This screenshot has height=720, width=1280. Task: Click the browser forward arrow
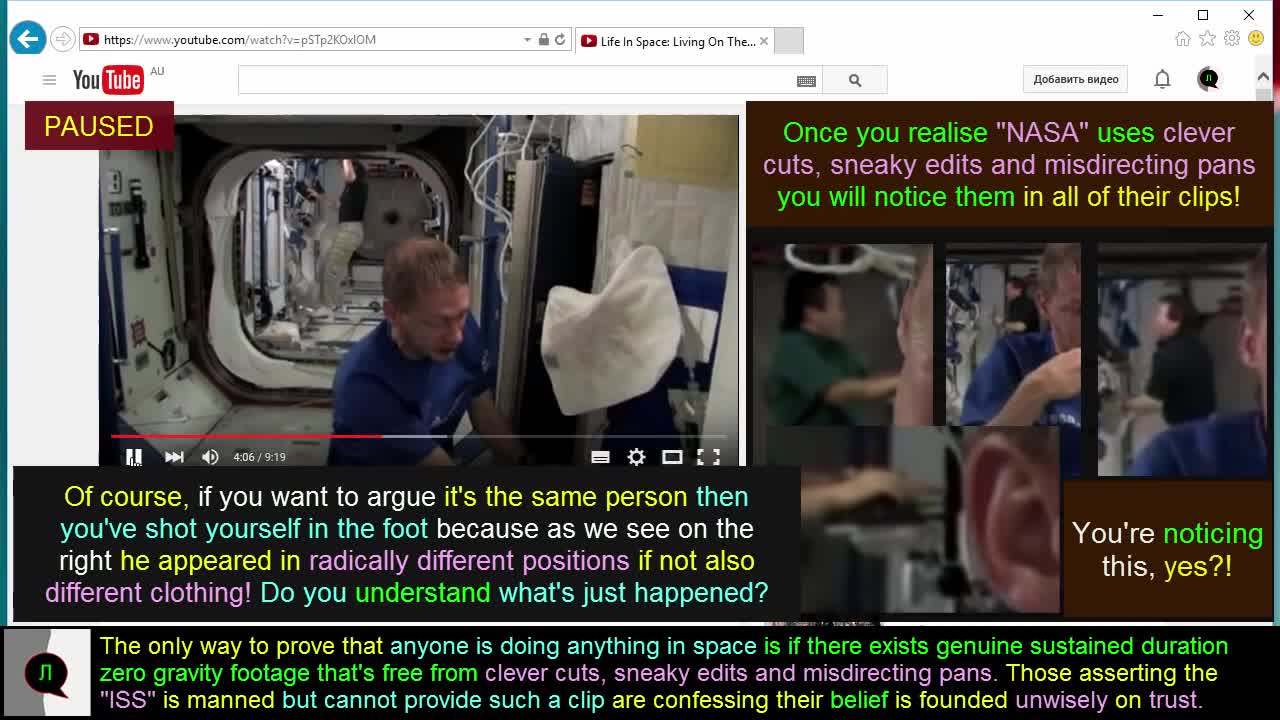tap(63, 39)
